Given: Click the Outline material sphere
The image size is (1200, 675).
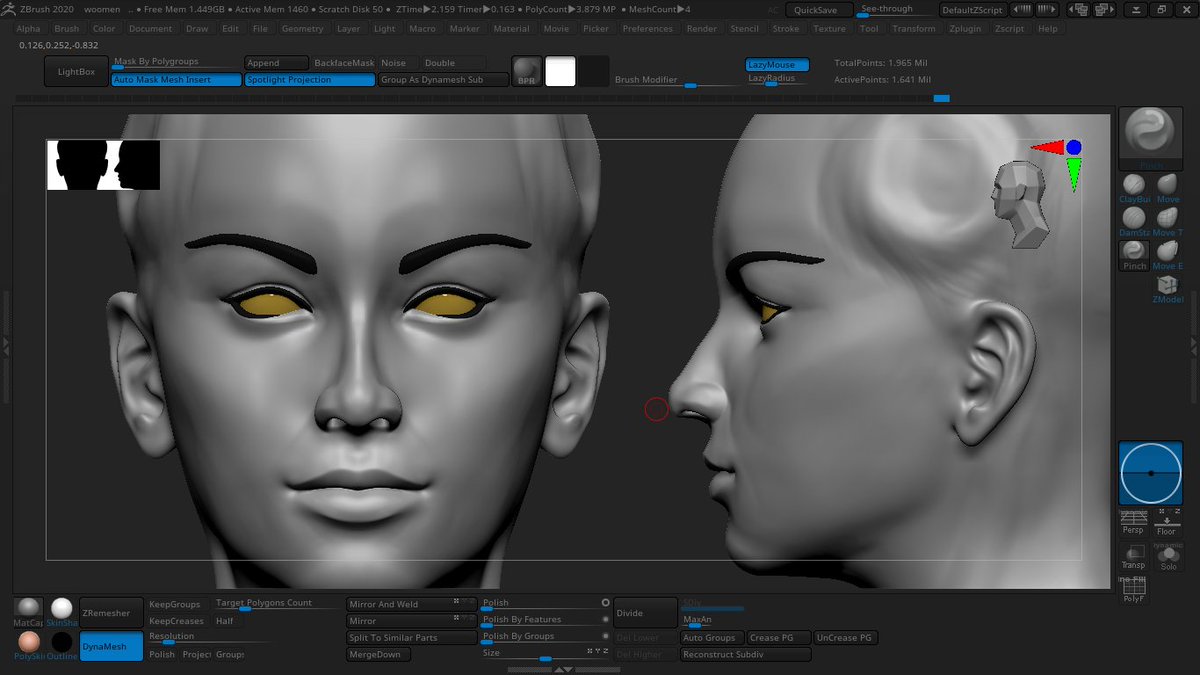Looking at the screenshot, I should coord(62,642).
